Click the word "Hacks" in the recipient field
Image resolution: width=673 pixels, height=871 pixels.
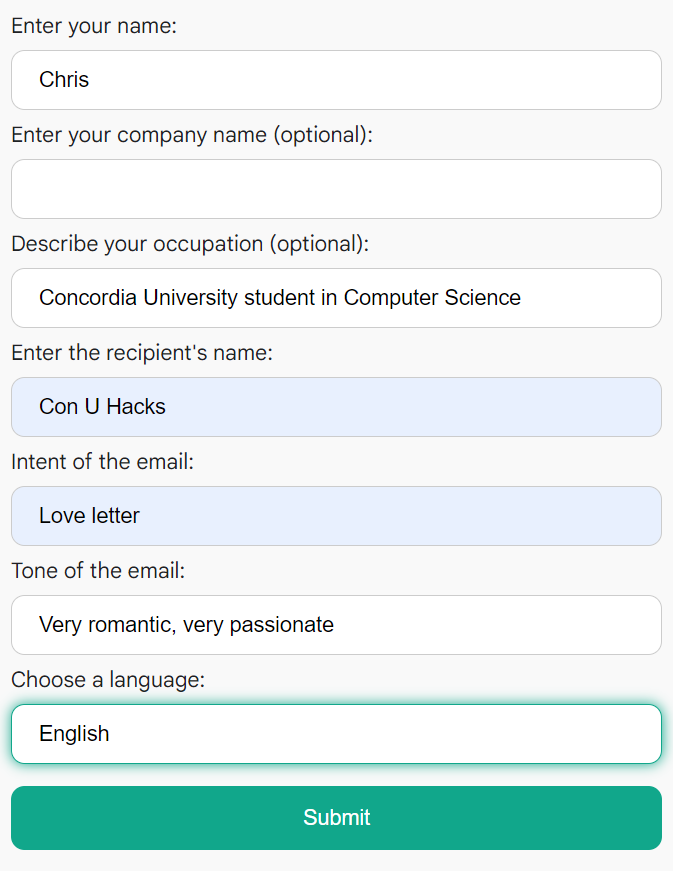pos(136,407)
